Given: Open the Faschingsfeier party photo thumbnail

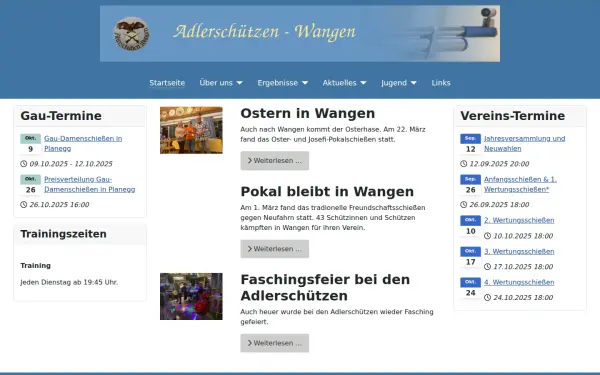Looking at the screenshot, I should click(191, 297).
